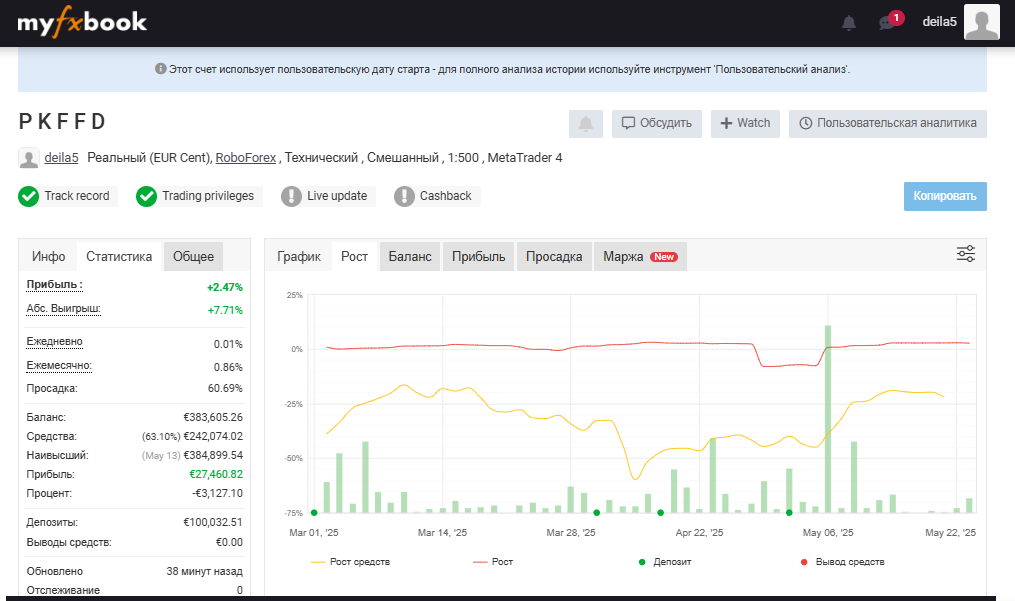Click the deposits value €100,032.51
This screenshot has width=1015, height=601.
(x=213, y=522)
